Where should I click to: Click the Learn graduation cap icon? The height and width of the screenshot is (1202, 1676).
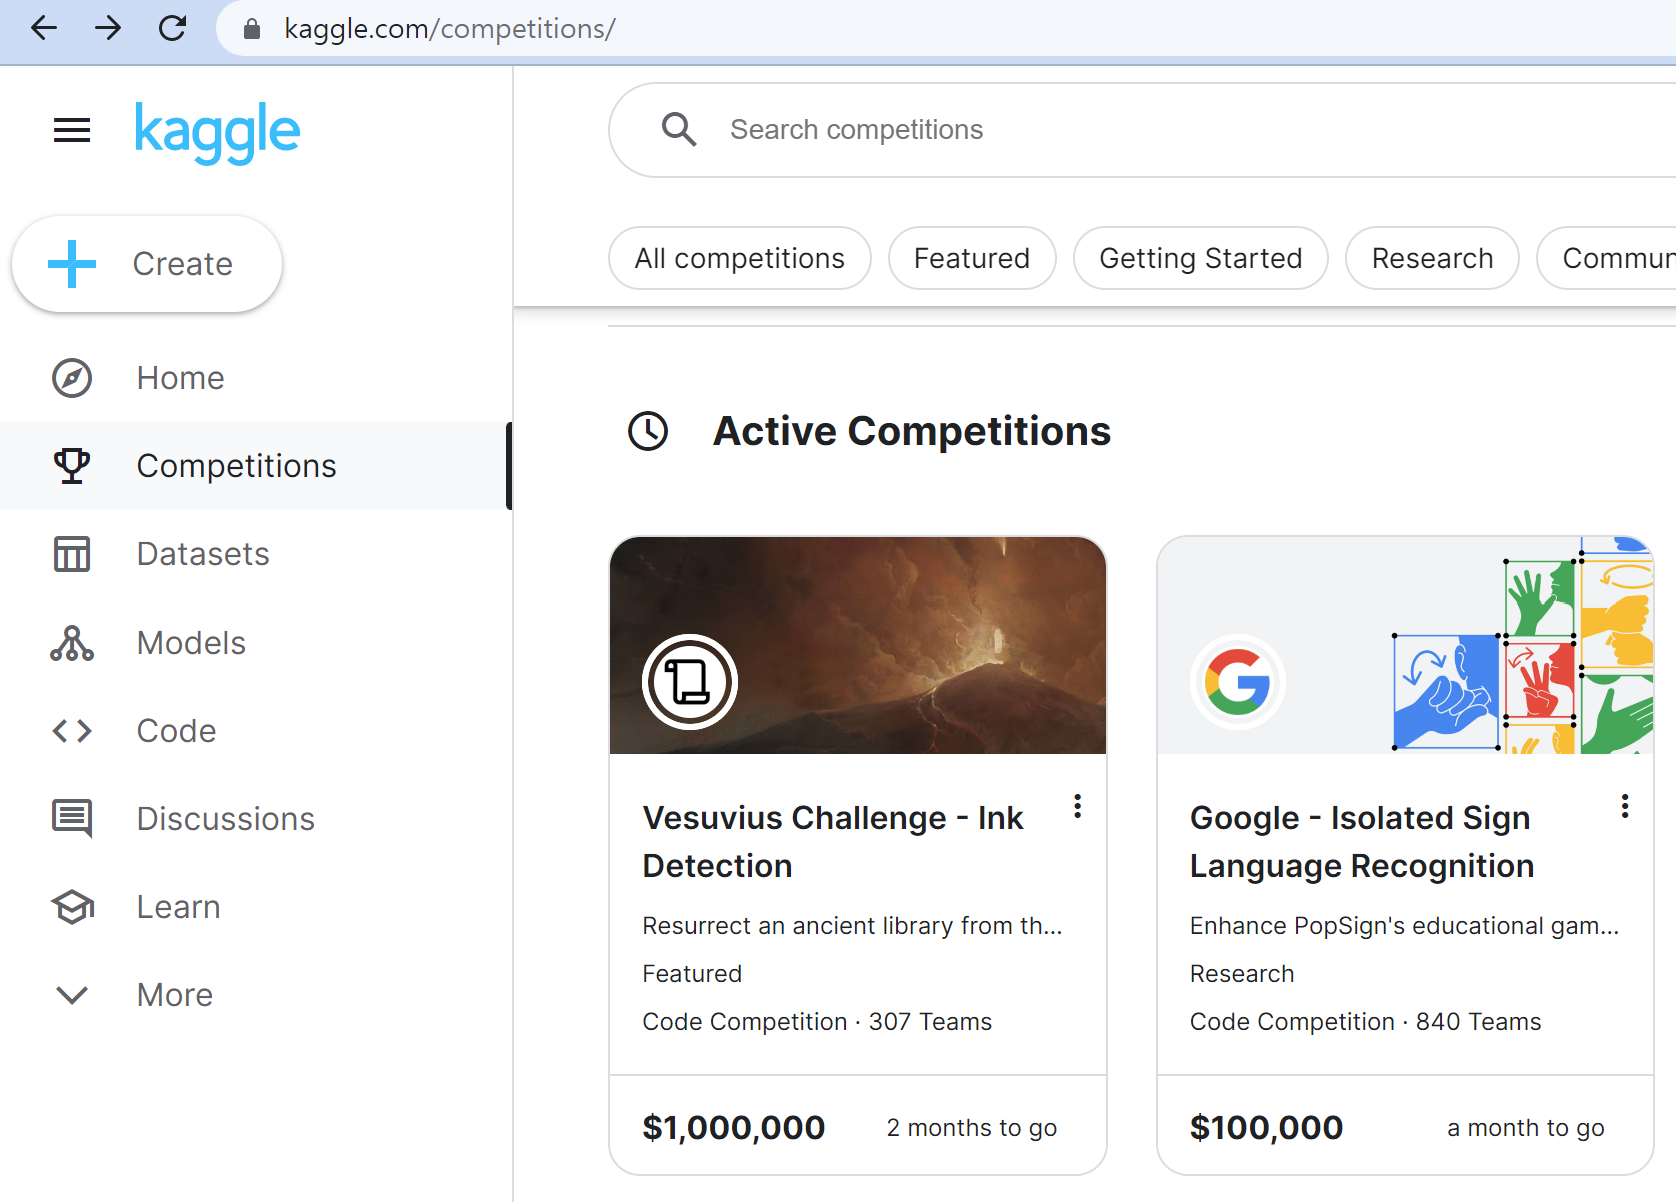pyautogui.click(x=72, y=907)
